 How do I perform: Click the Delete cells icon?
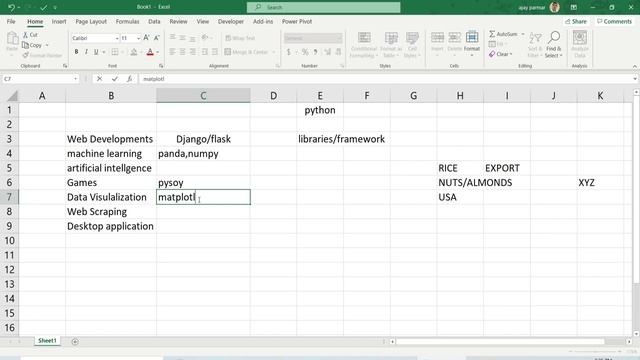click(x=454, y=42)
